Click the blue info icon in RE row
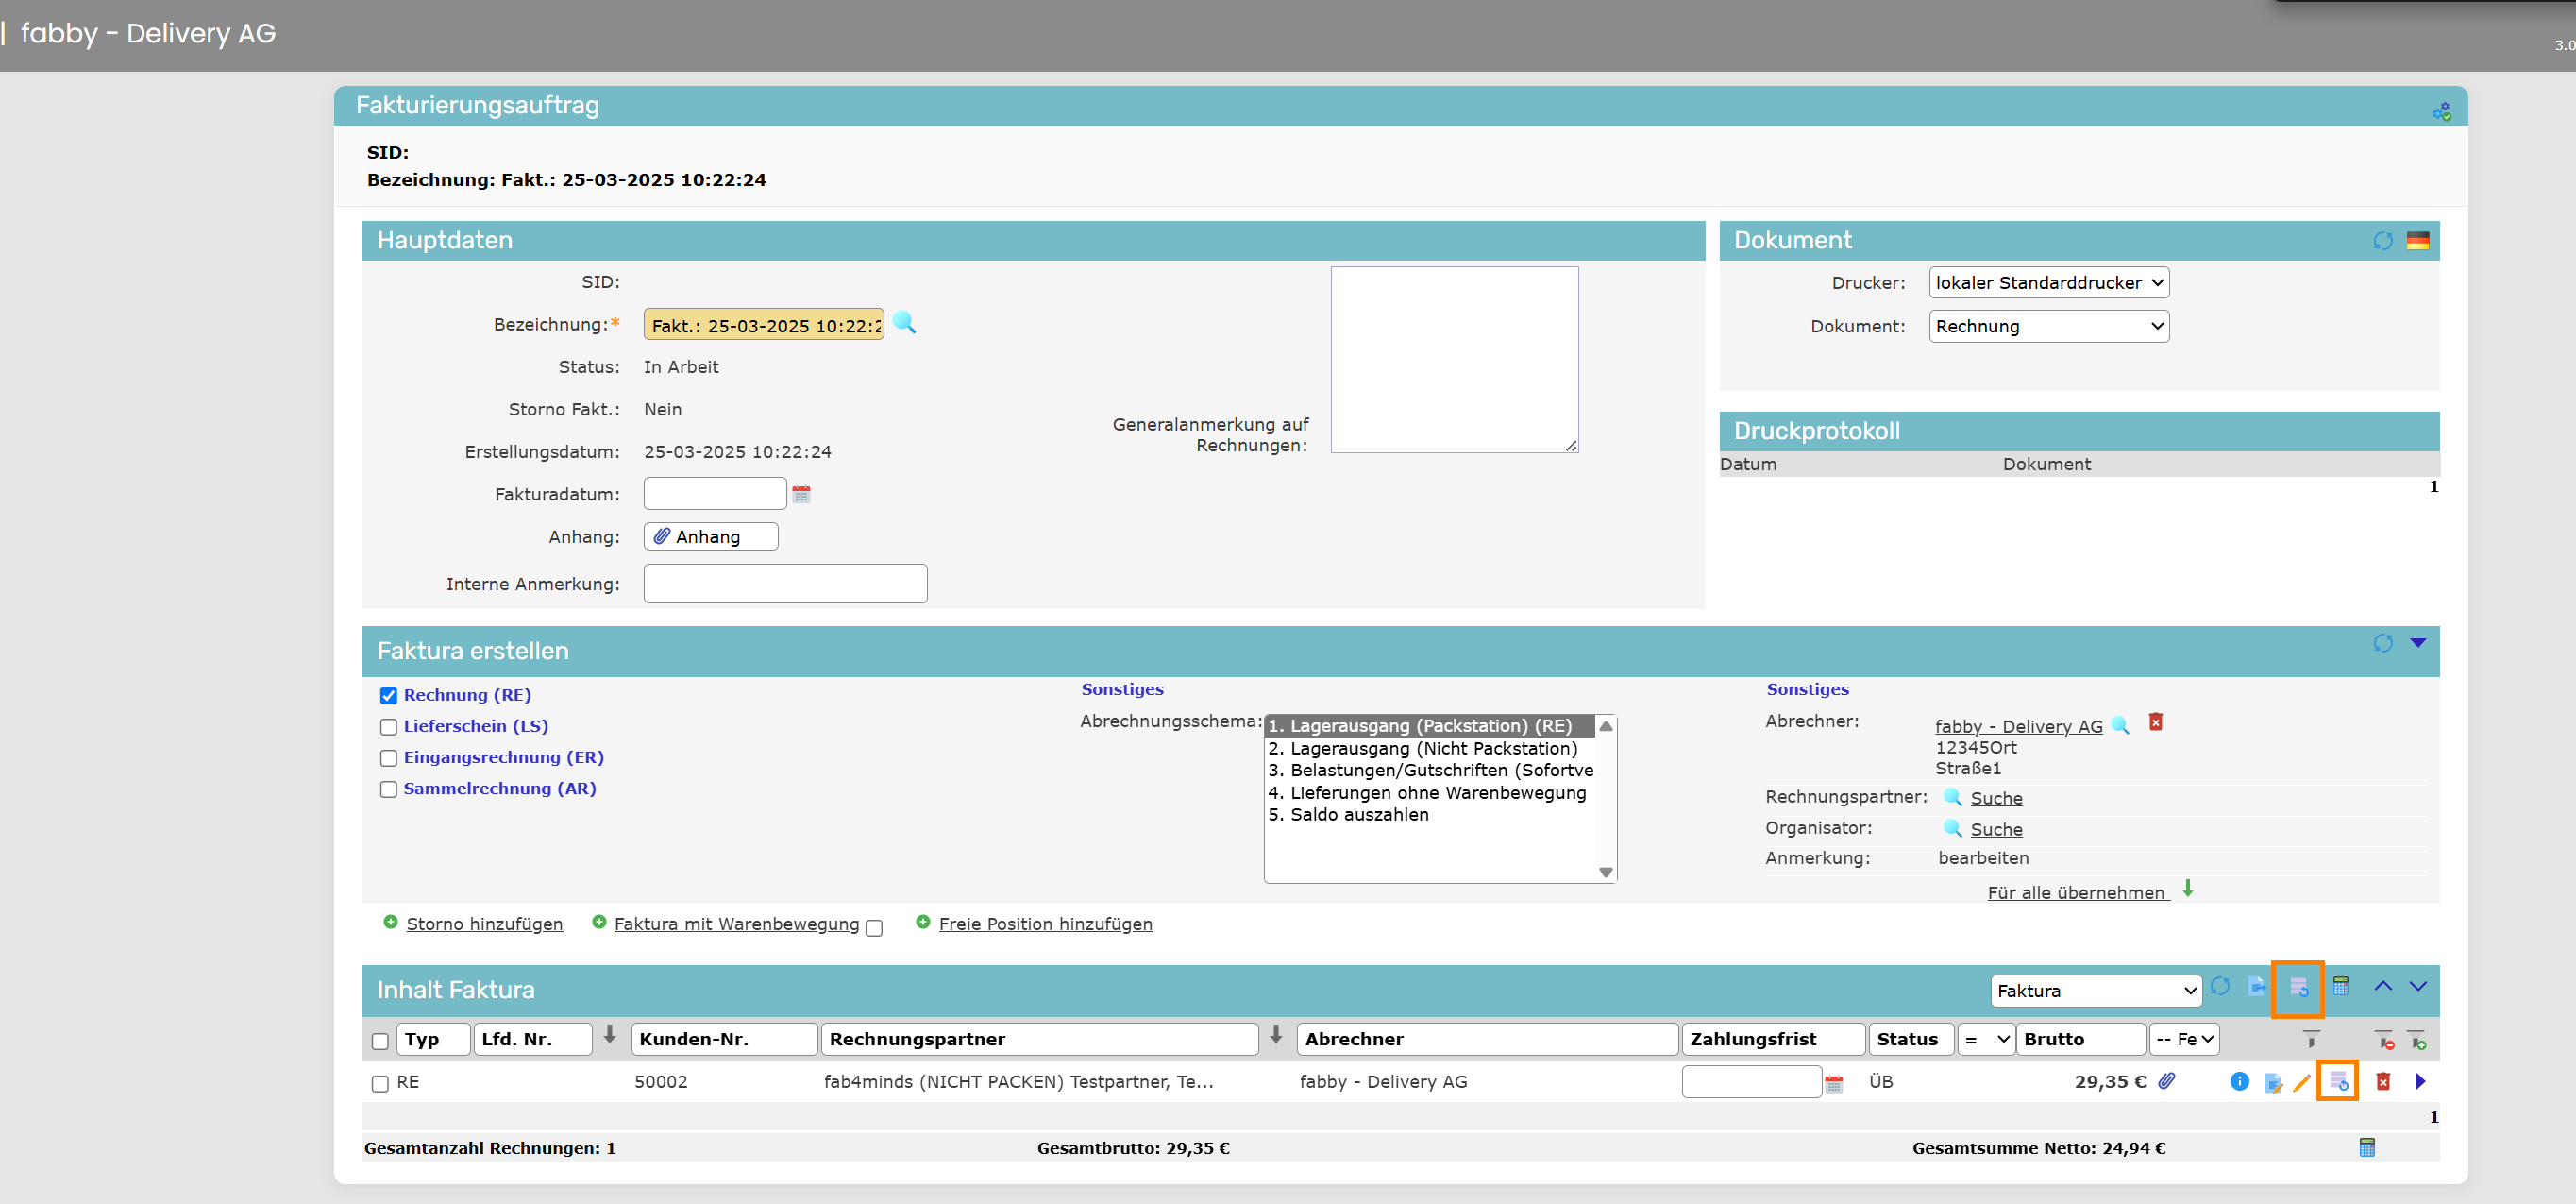 coord(2239,1081)
